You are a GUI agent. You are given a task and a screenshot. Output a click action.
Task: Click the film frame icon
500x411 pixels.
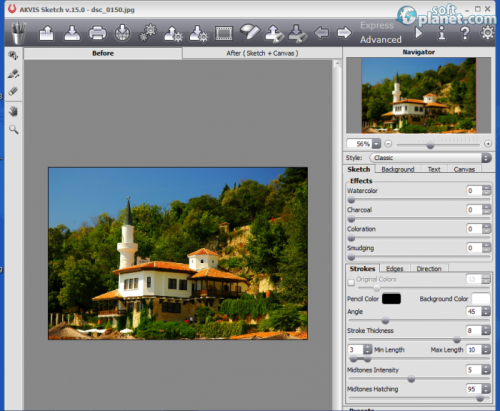click(224, 33)
